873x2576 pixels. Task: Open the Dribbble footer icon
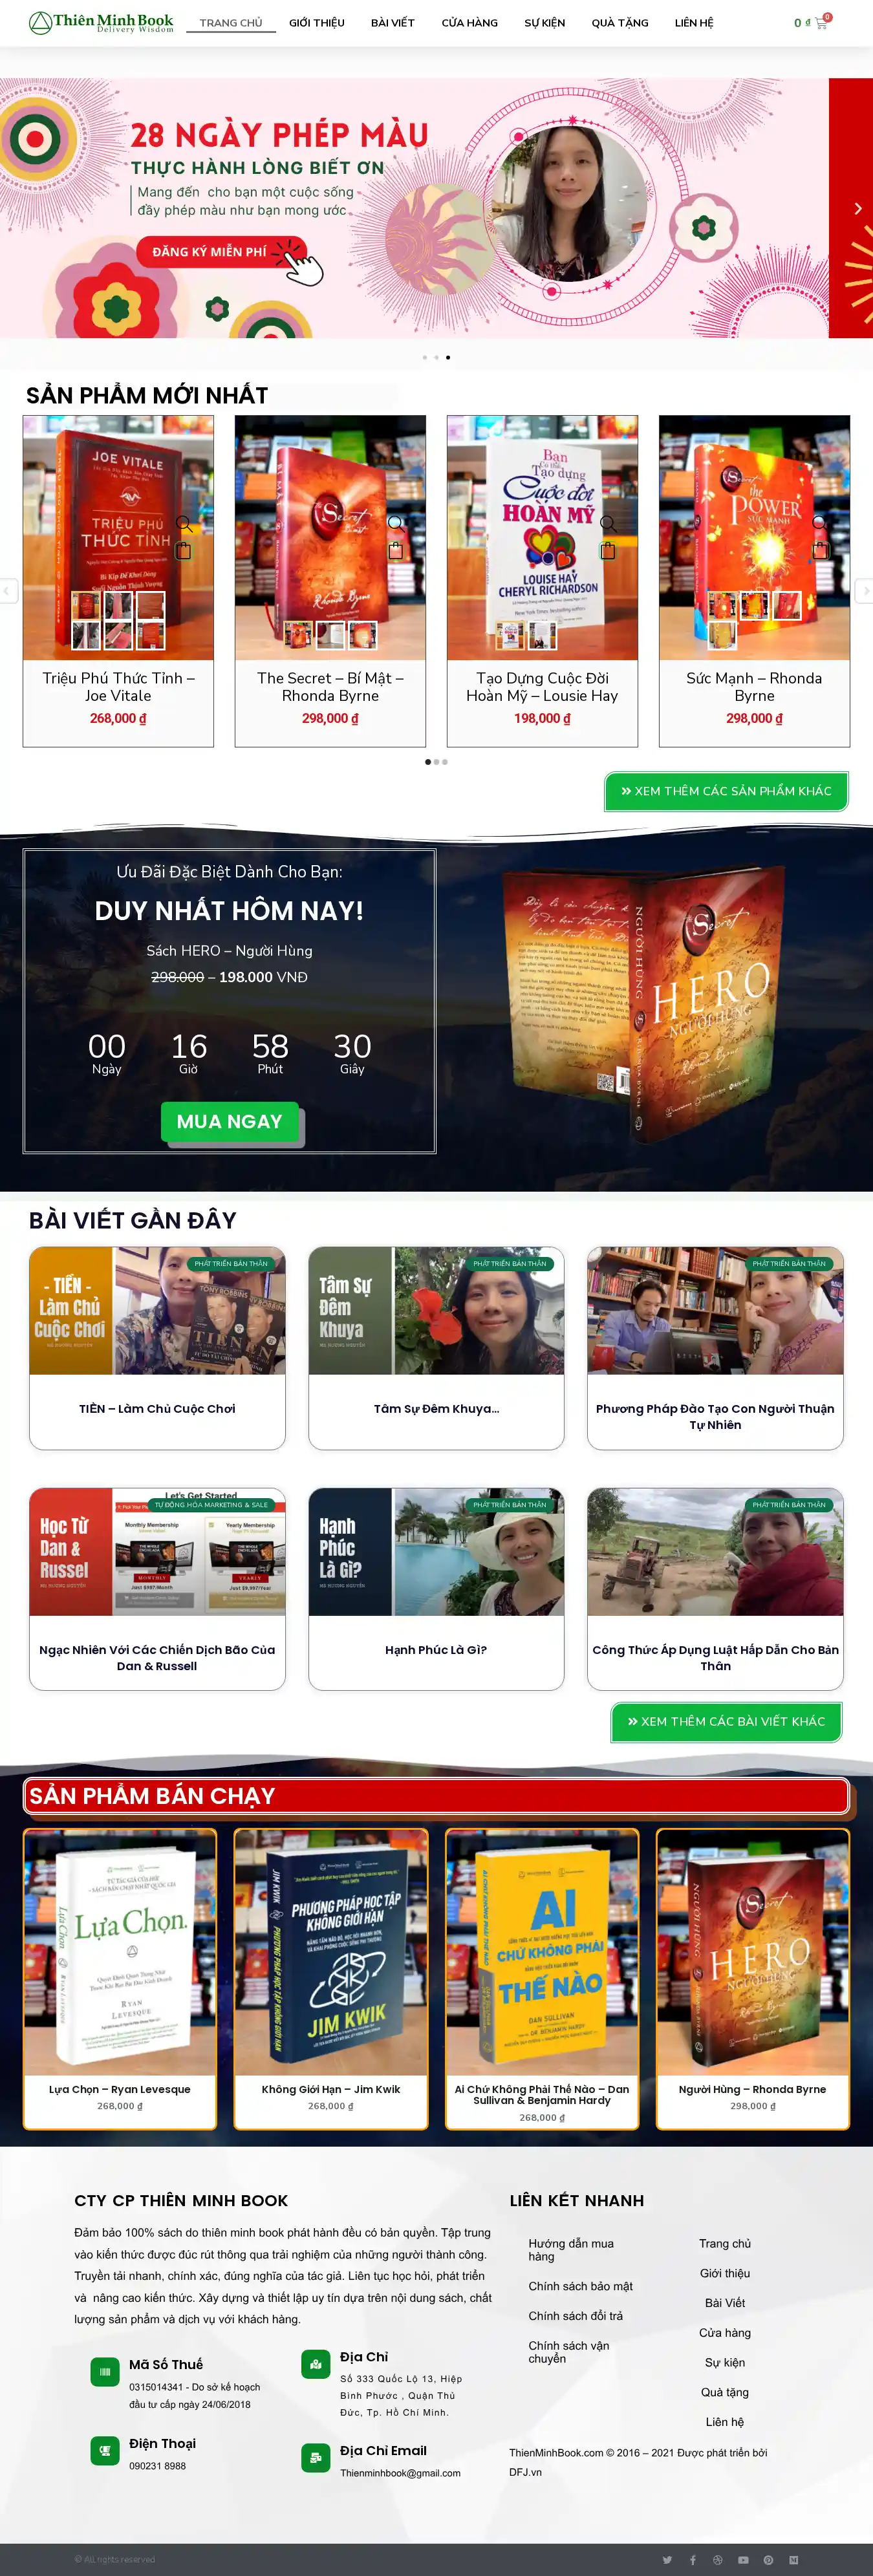pyautogui.click(x=717, y=2560)
